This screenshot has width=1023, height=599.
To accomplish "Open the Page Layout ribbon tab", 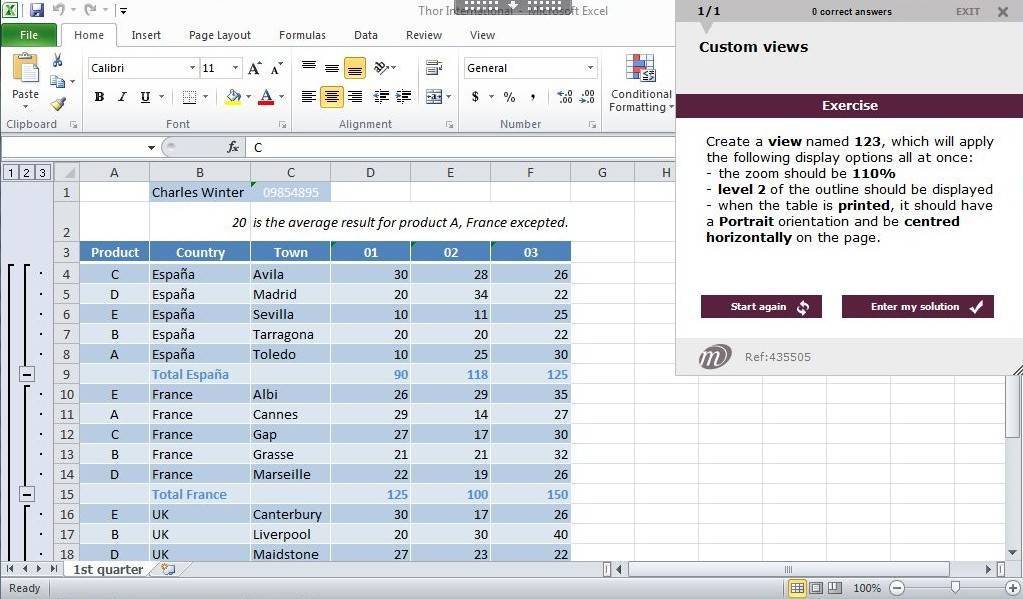I will 219,35.
